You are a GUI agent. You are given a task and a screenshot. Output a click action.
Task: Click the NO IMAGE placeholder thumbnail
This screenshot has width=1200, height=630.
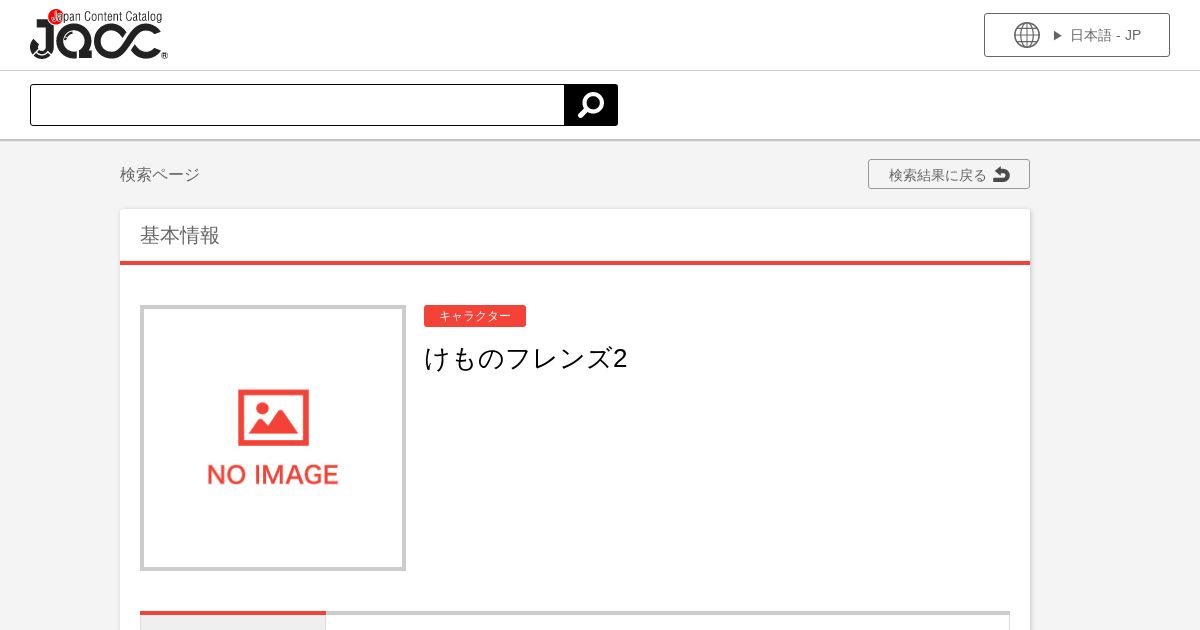point(273,438)
